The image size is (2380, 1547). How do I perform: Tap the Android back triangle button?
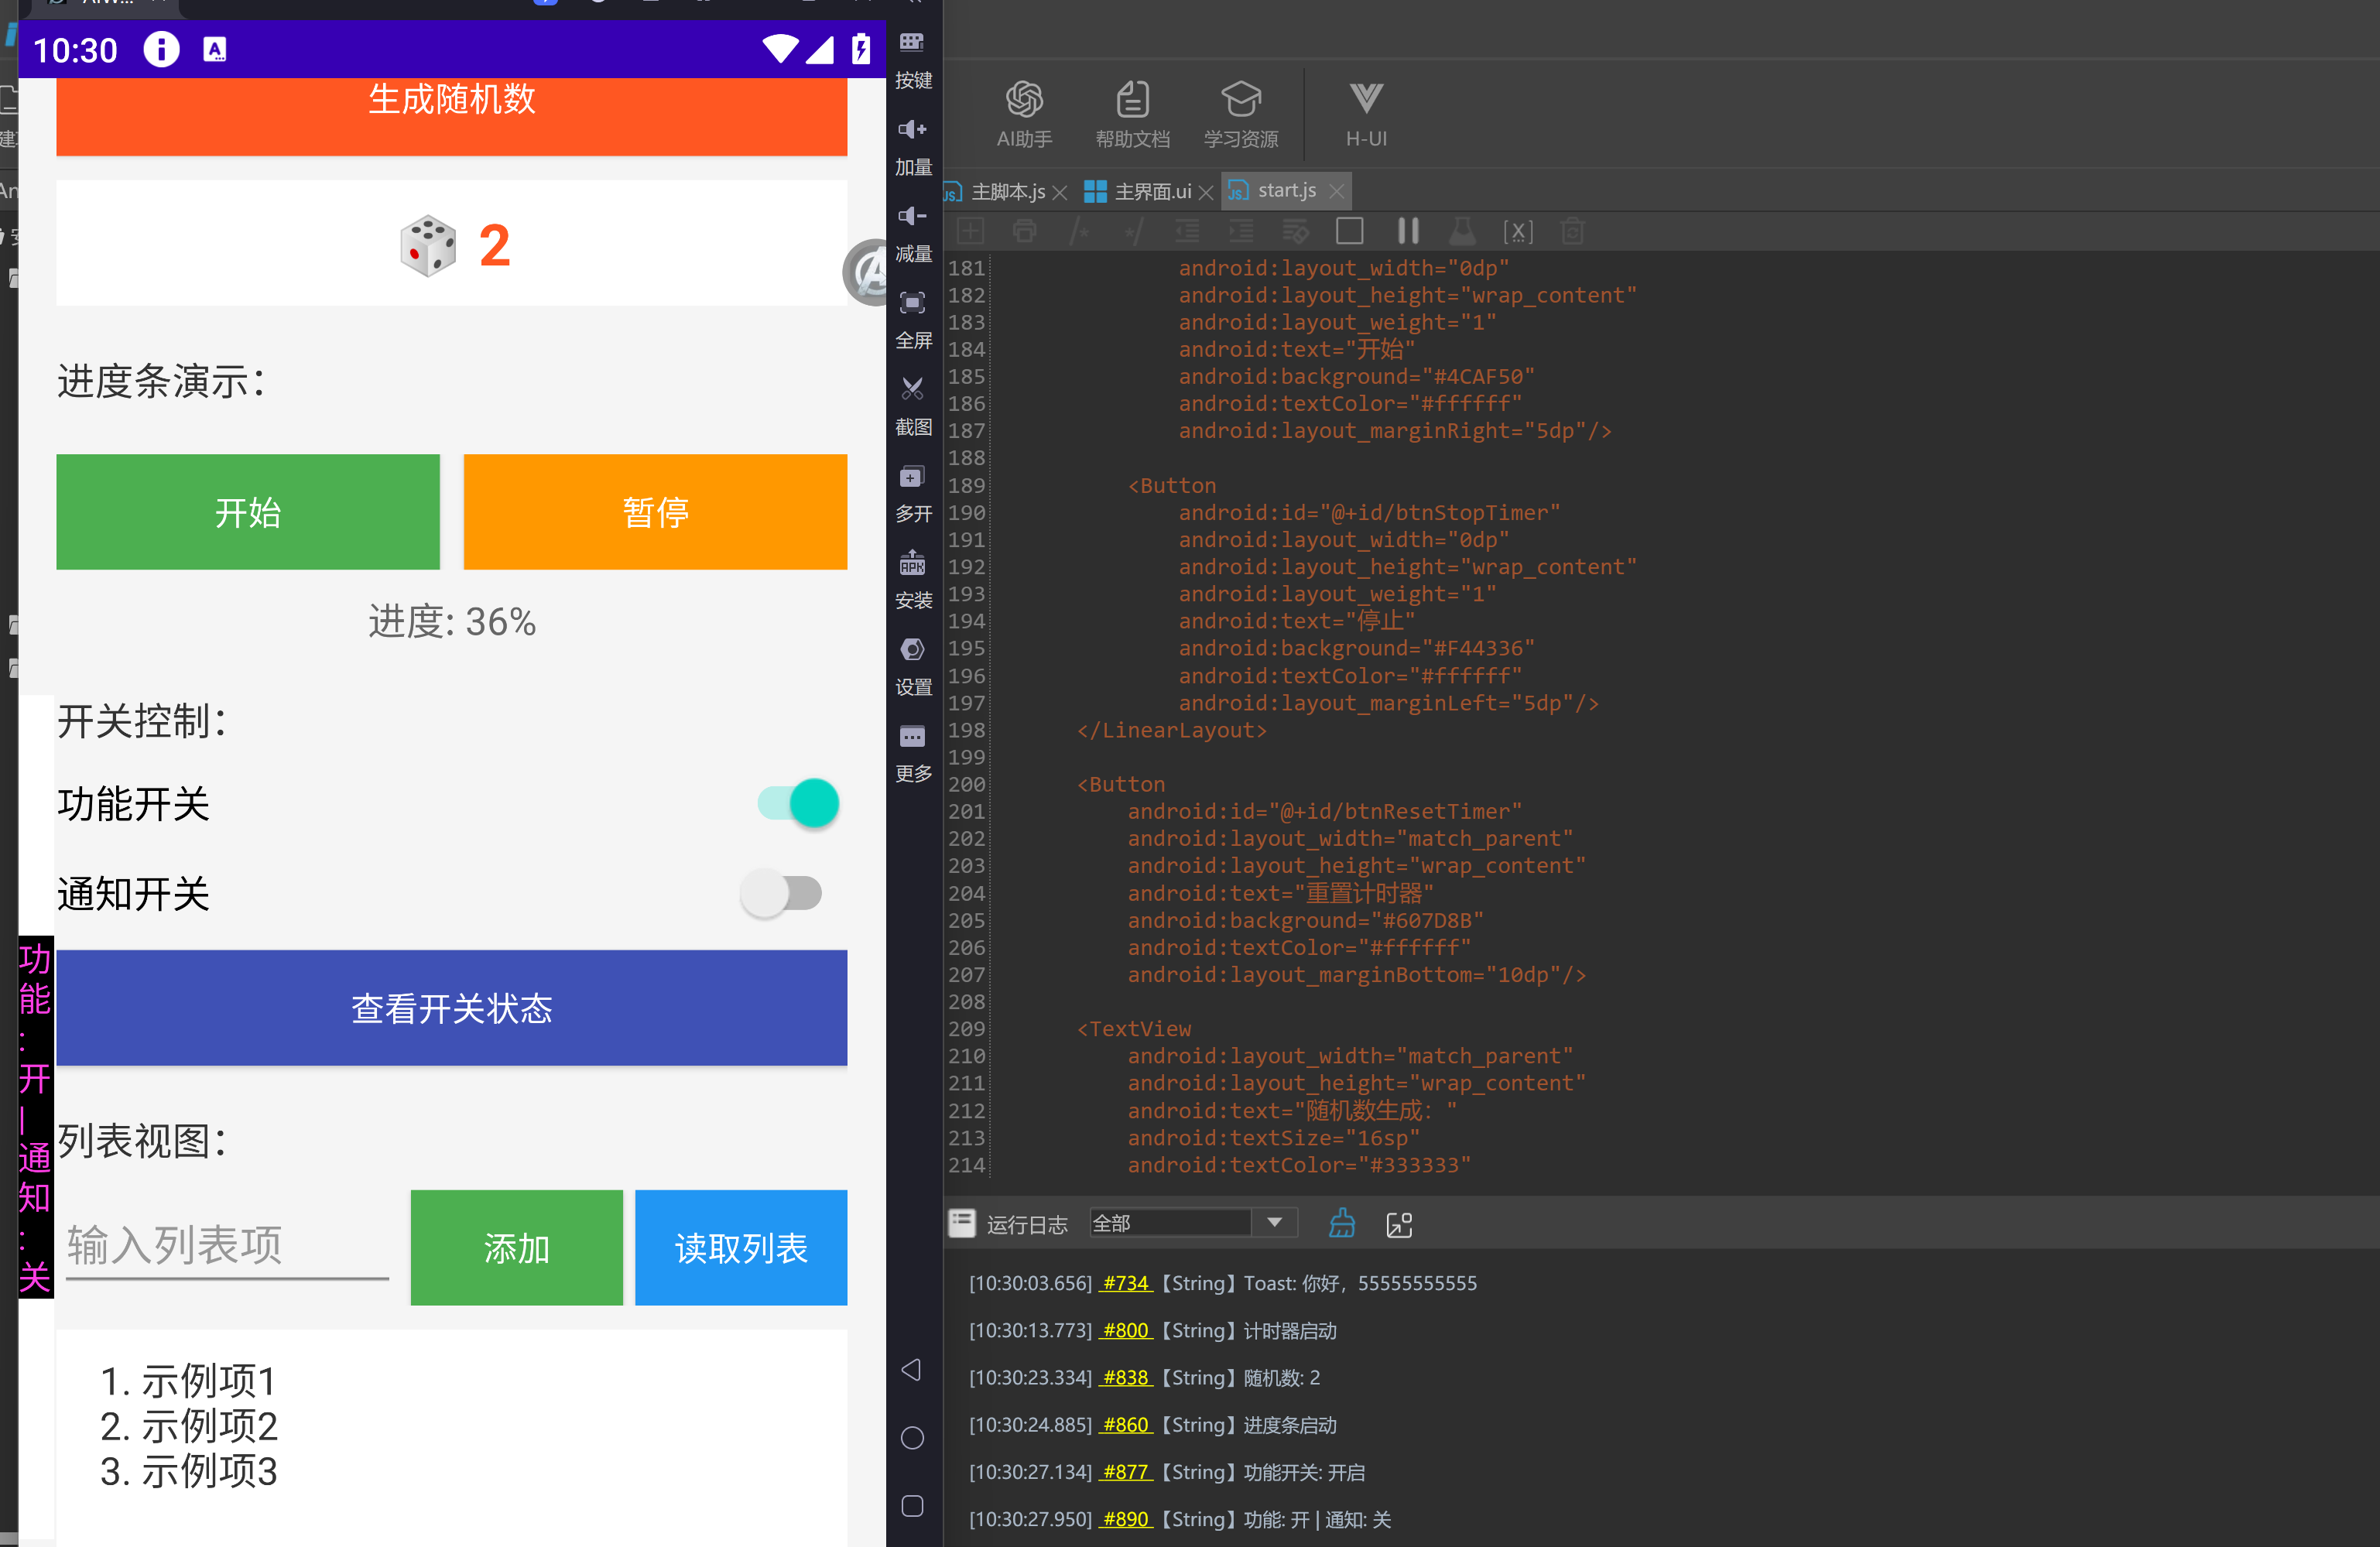click(911, 1369)
